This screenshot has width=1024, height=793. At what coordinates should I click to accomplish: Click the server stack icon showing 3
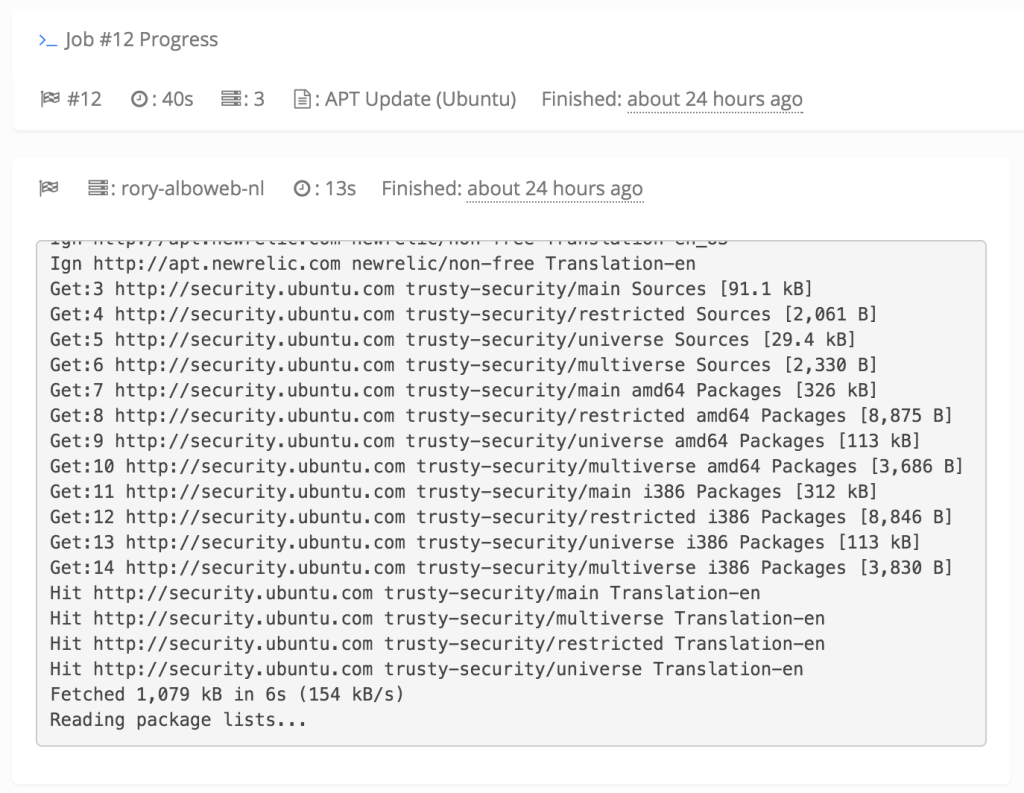231,99
